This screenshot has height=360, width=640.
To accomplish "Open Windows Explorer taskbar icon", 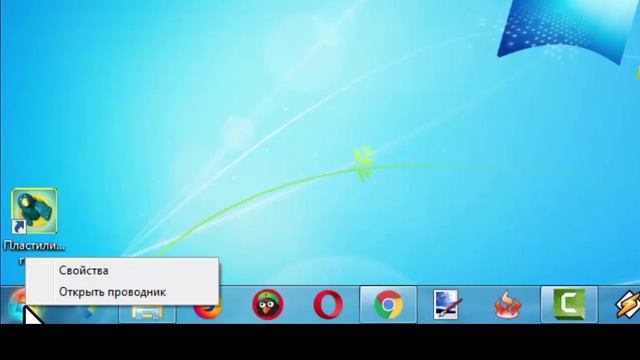I will (147, 313).
